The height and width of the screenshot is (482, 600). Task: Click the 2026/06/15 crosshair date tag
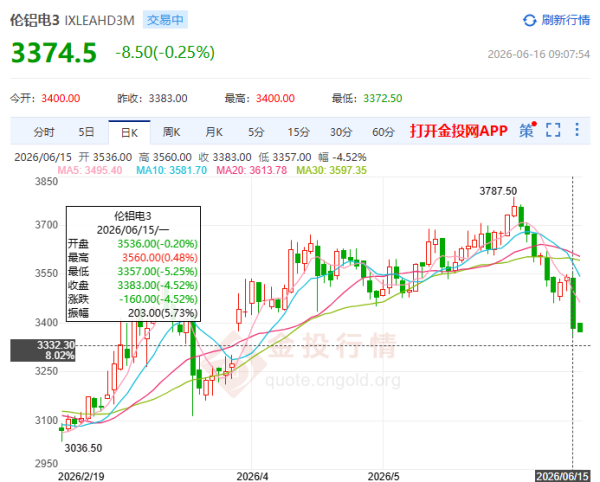562,476
